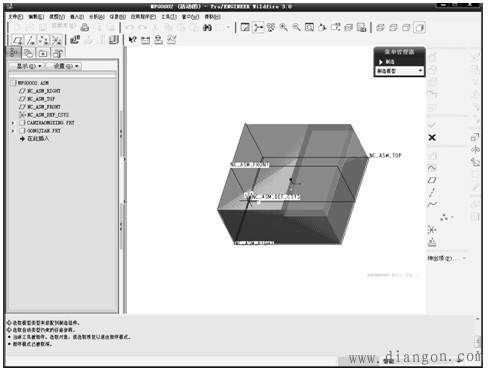The image size is (489, 371).
Task: Switch to hidden line display mode
Action: [393, 27]
